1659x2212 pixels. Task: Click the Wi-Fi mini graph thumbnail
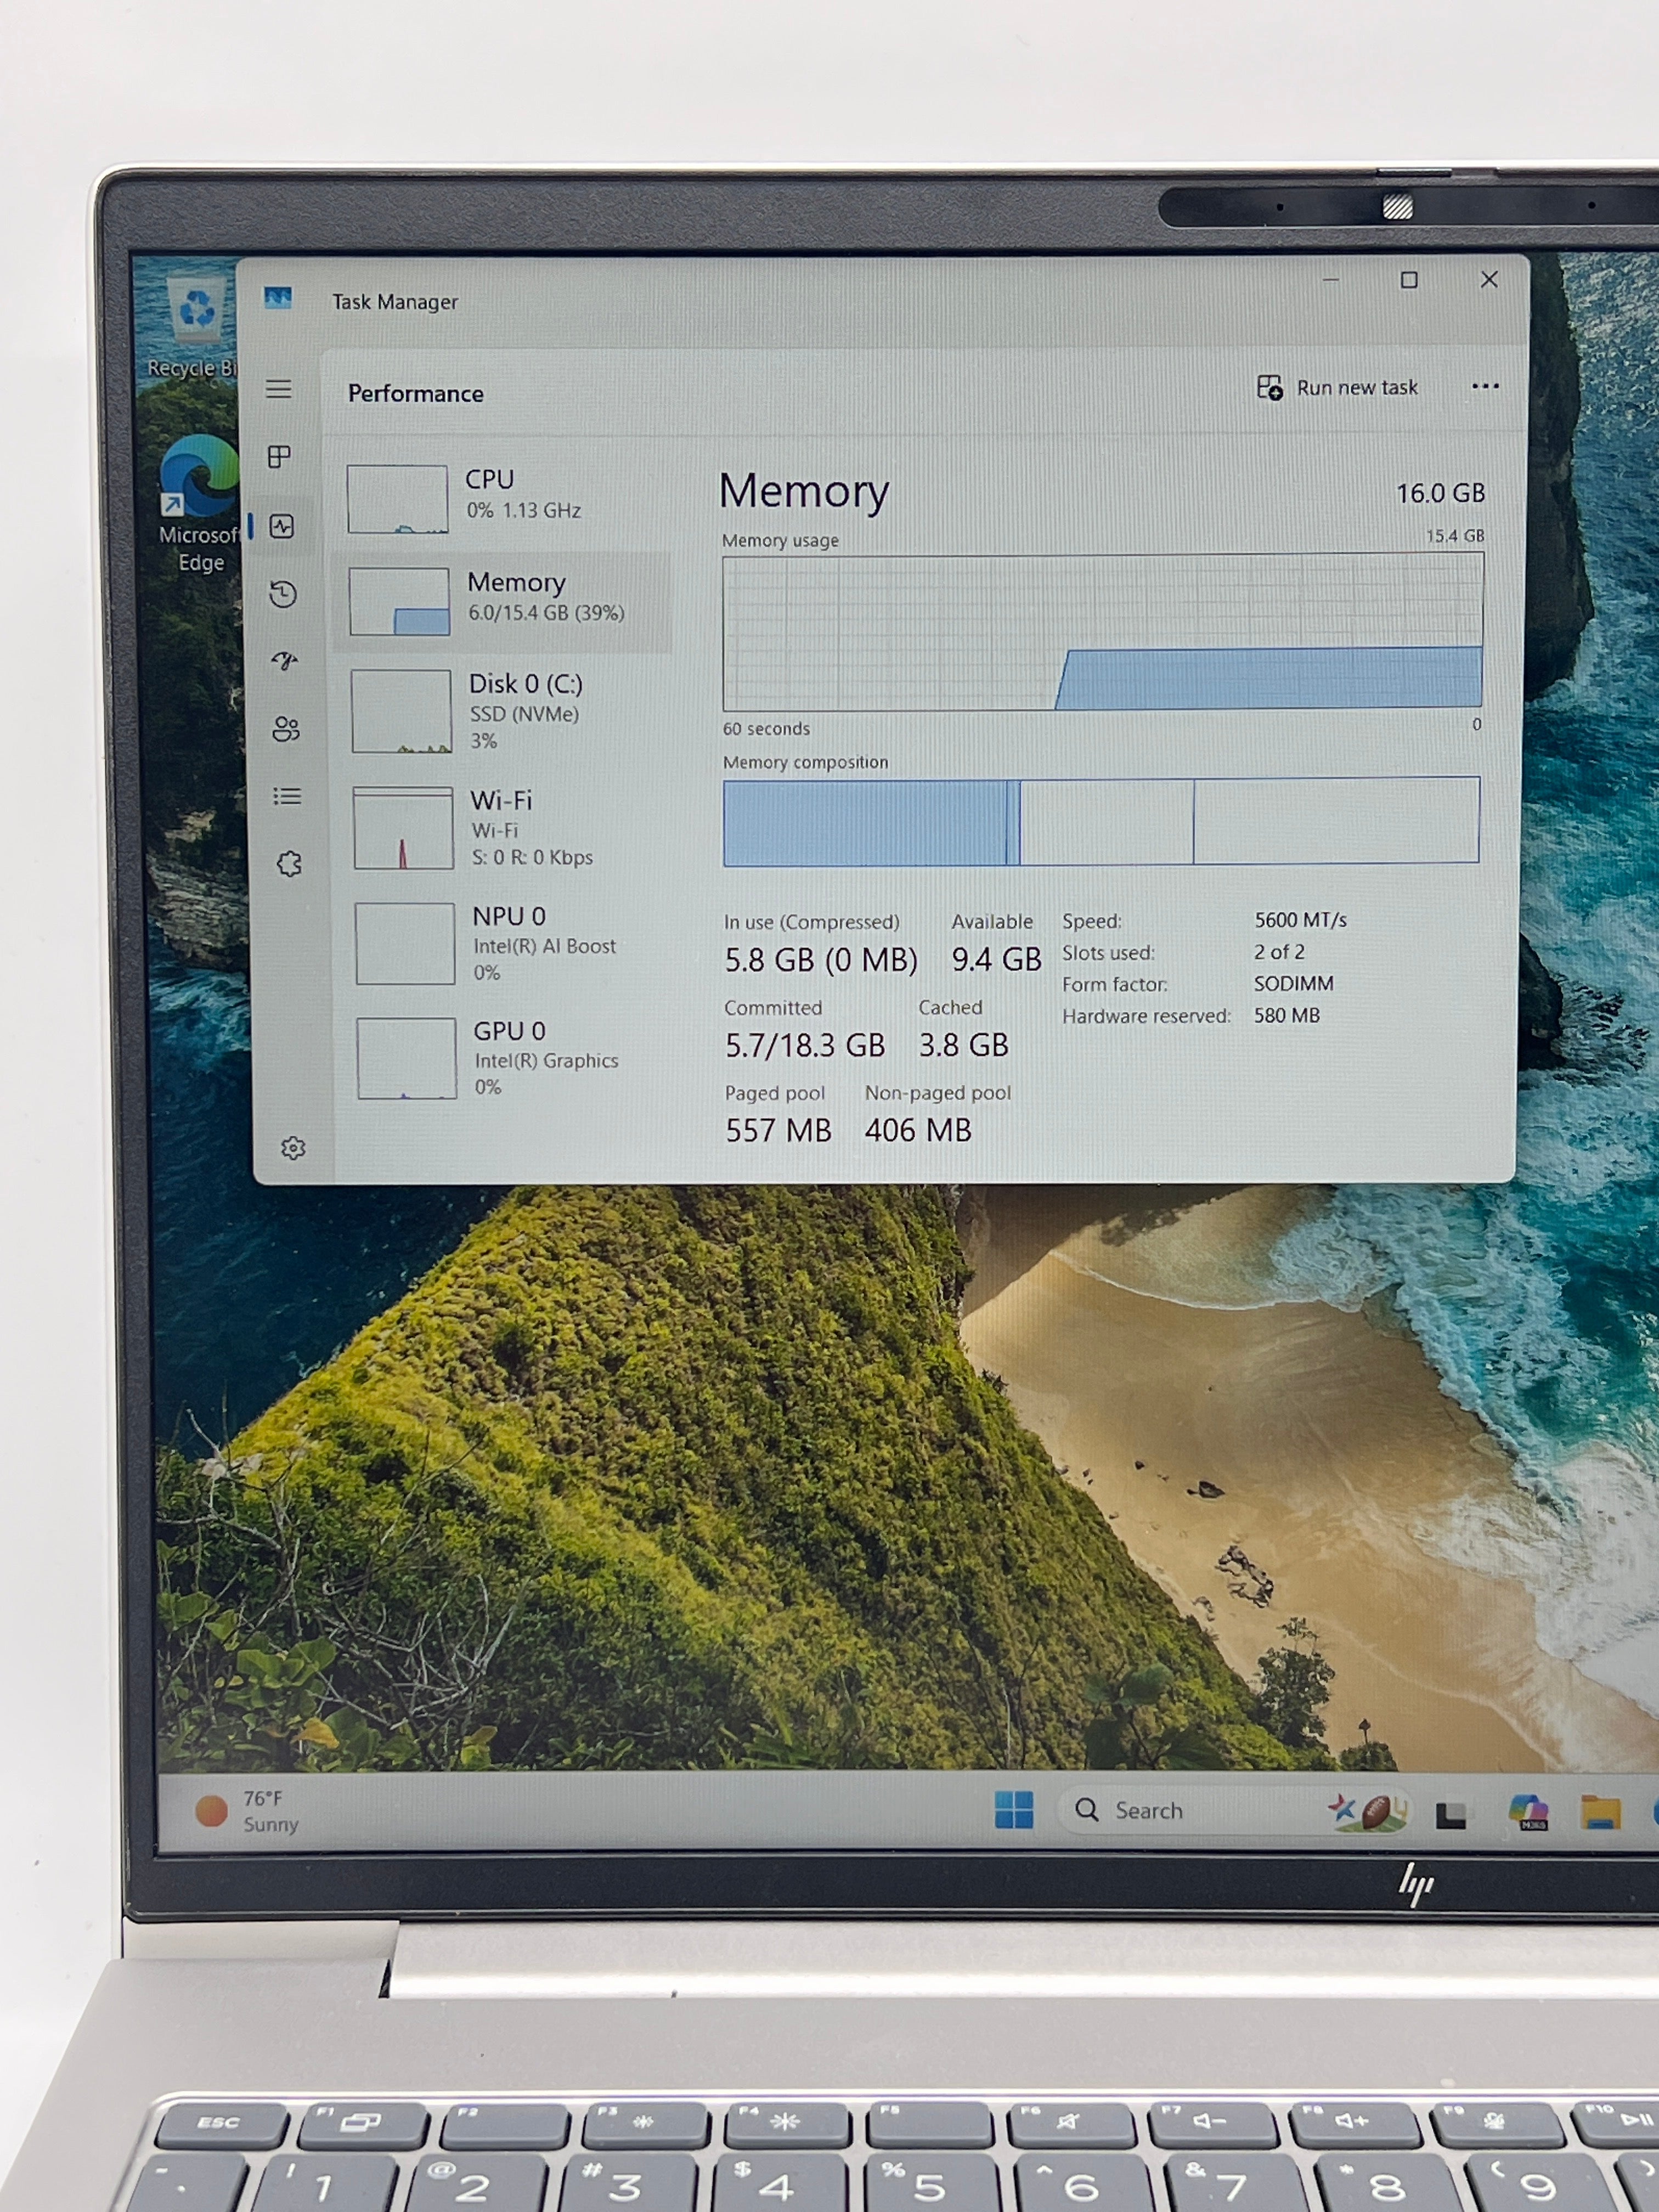pos(403,828)
